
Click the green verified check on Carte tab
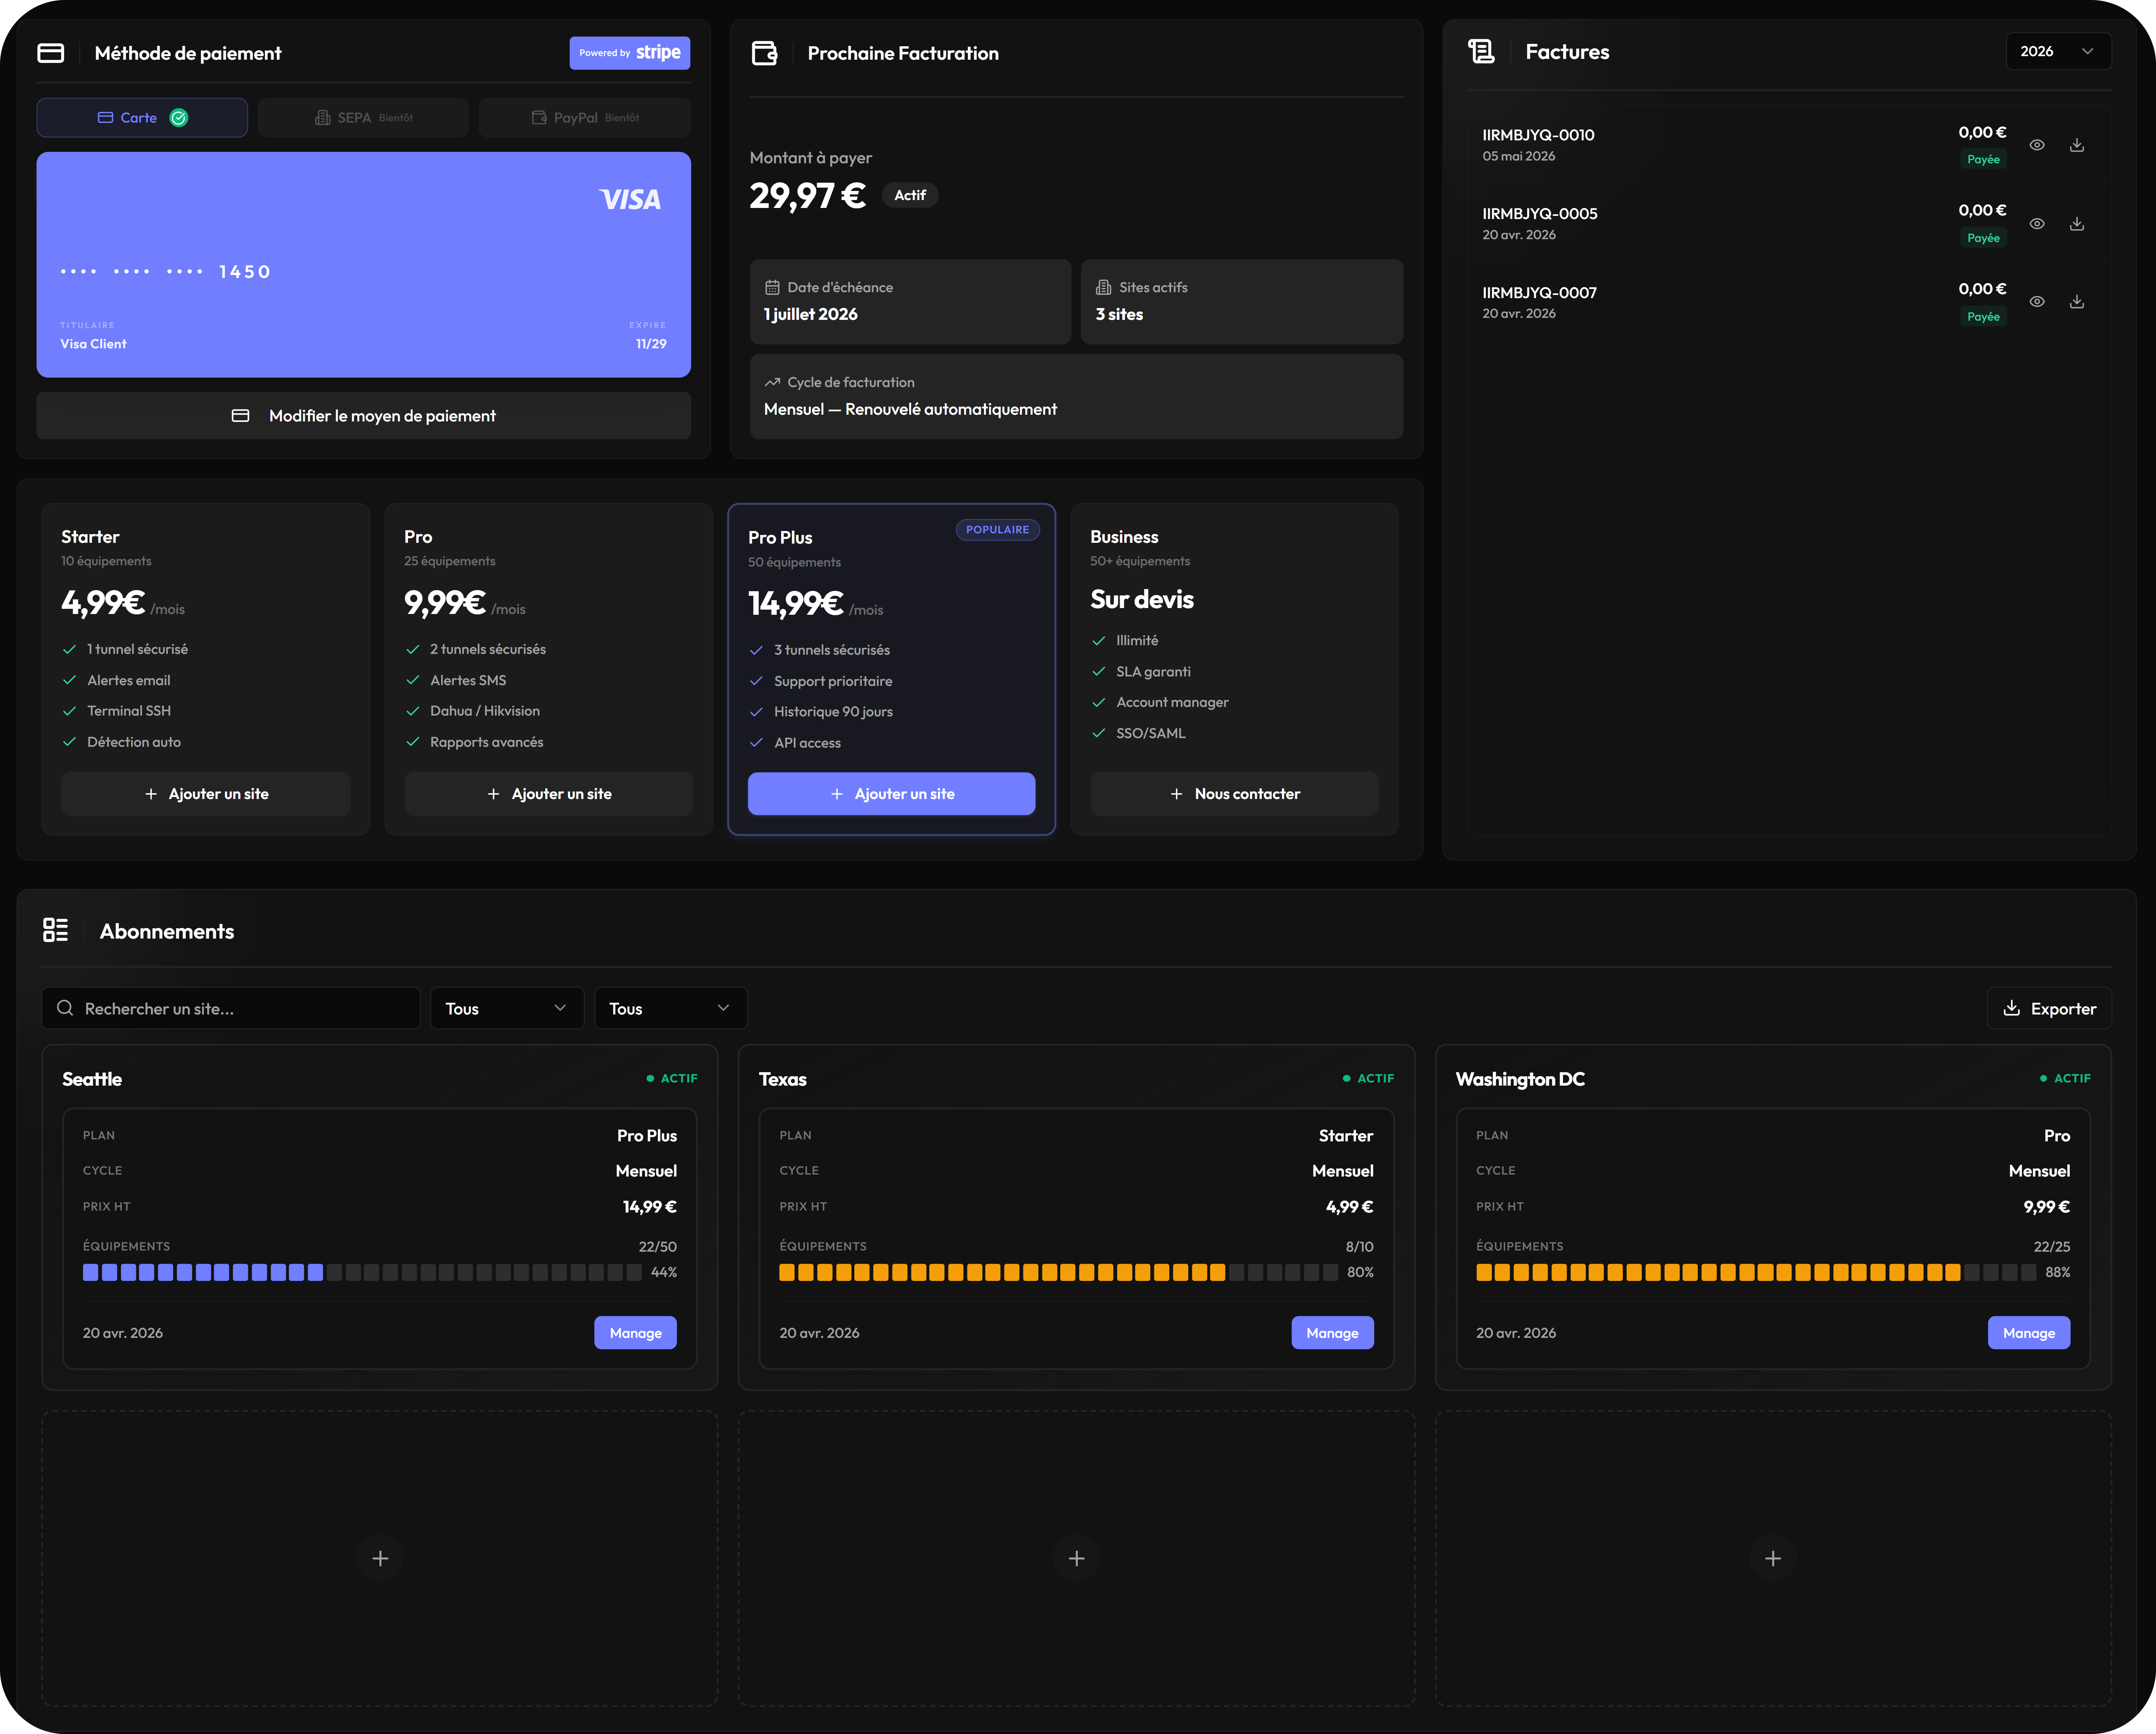point(179,118)
